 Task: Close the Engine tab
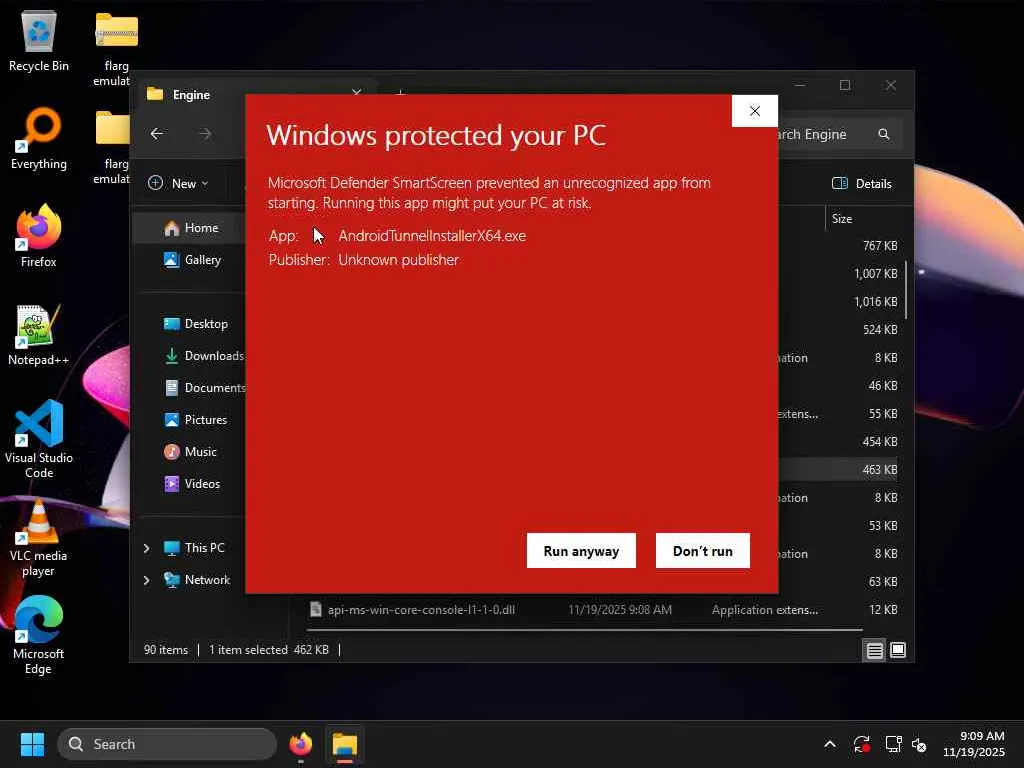(357, 93)
